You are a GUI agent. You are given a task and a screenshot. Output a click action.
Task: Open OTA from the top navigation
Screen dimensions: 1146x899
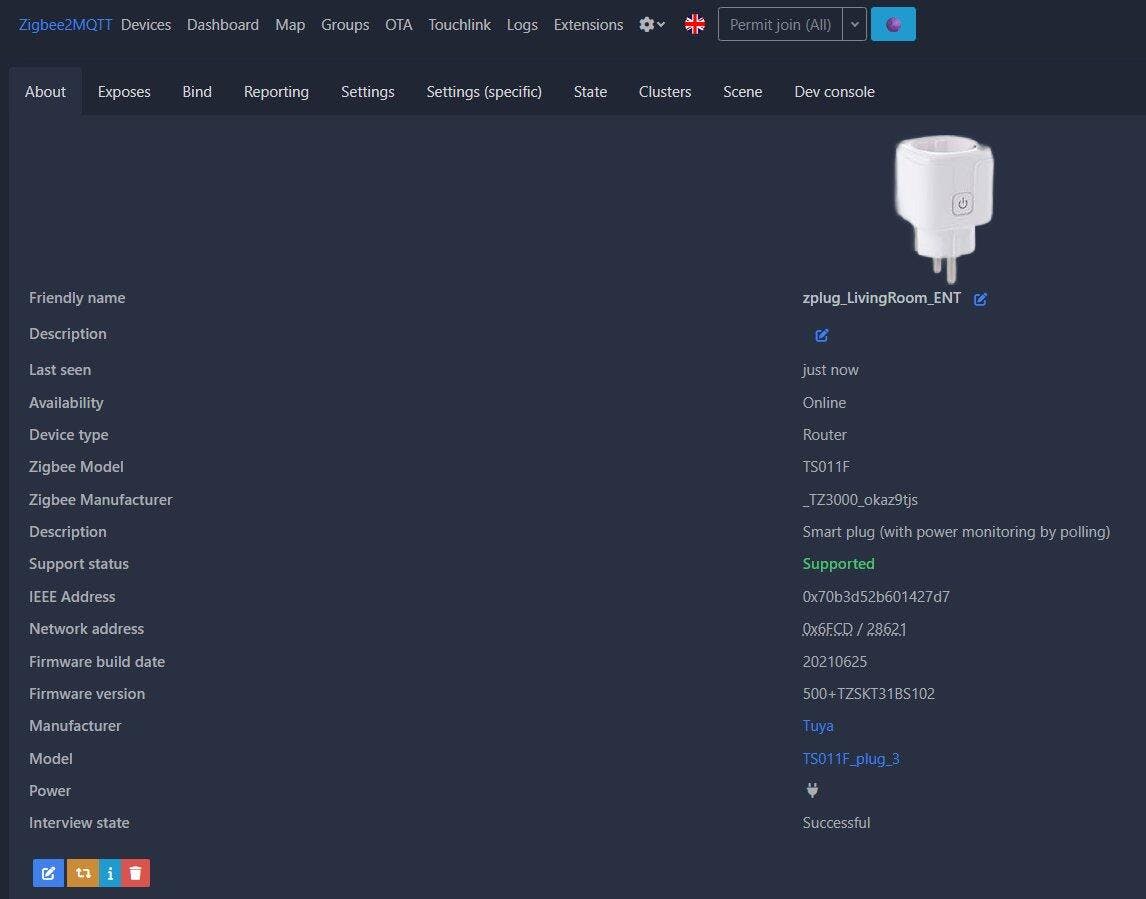click(398, 25)
